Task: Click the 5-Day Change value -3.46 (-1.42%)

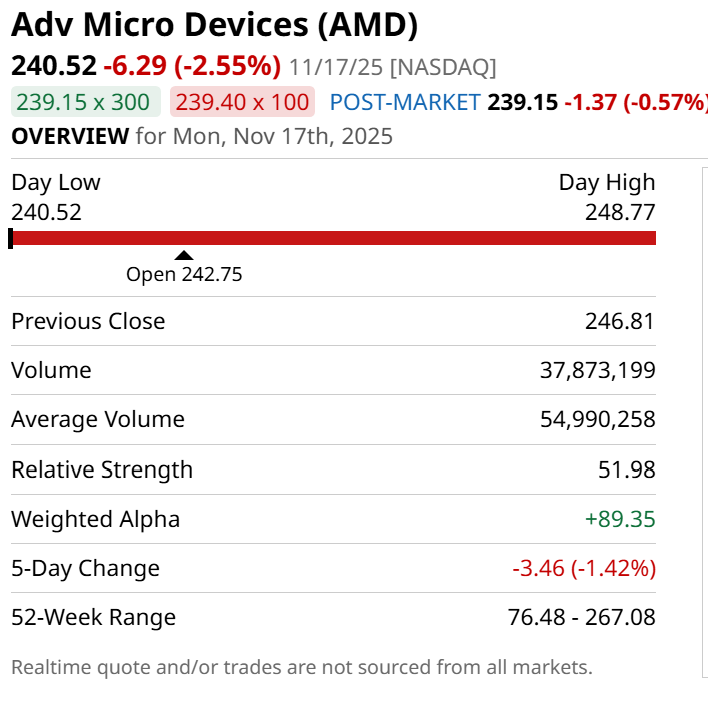Action: (x=583, y=569)
